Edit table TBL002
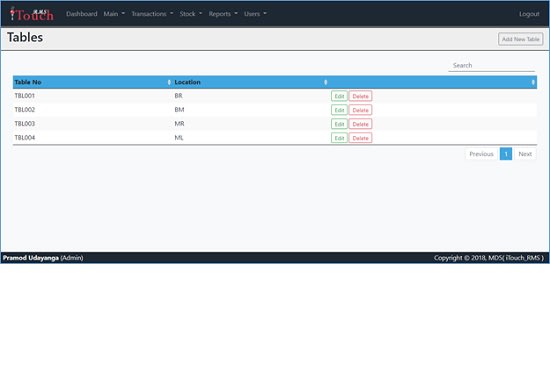Viewport: 550px width, 370px height. click(x=339, y=110)
